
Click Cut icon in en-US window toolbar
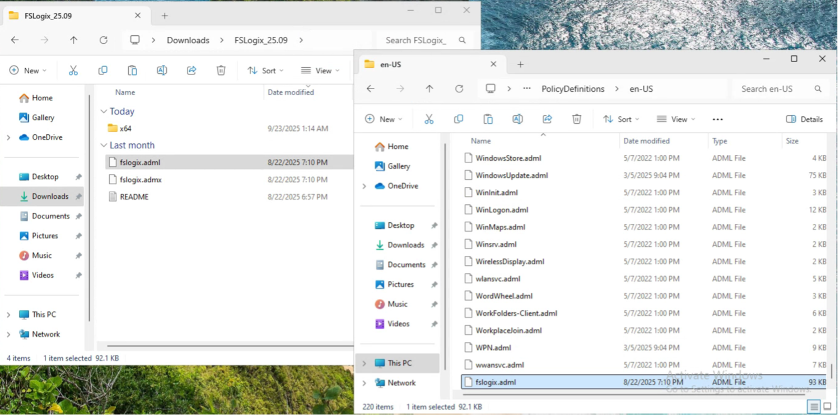click(x=429, y=119)
